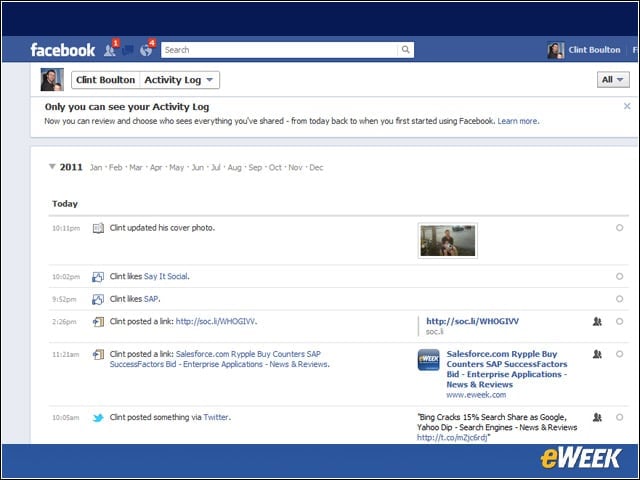Jump to Apr in 2011
640x480 pixels.
click(x=156, y=167)
